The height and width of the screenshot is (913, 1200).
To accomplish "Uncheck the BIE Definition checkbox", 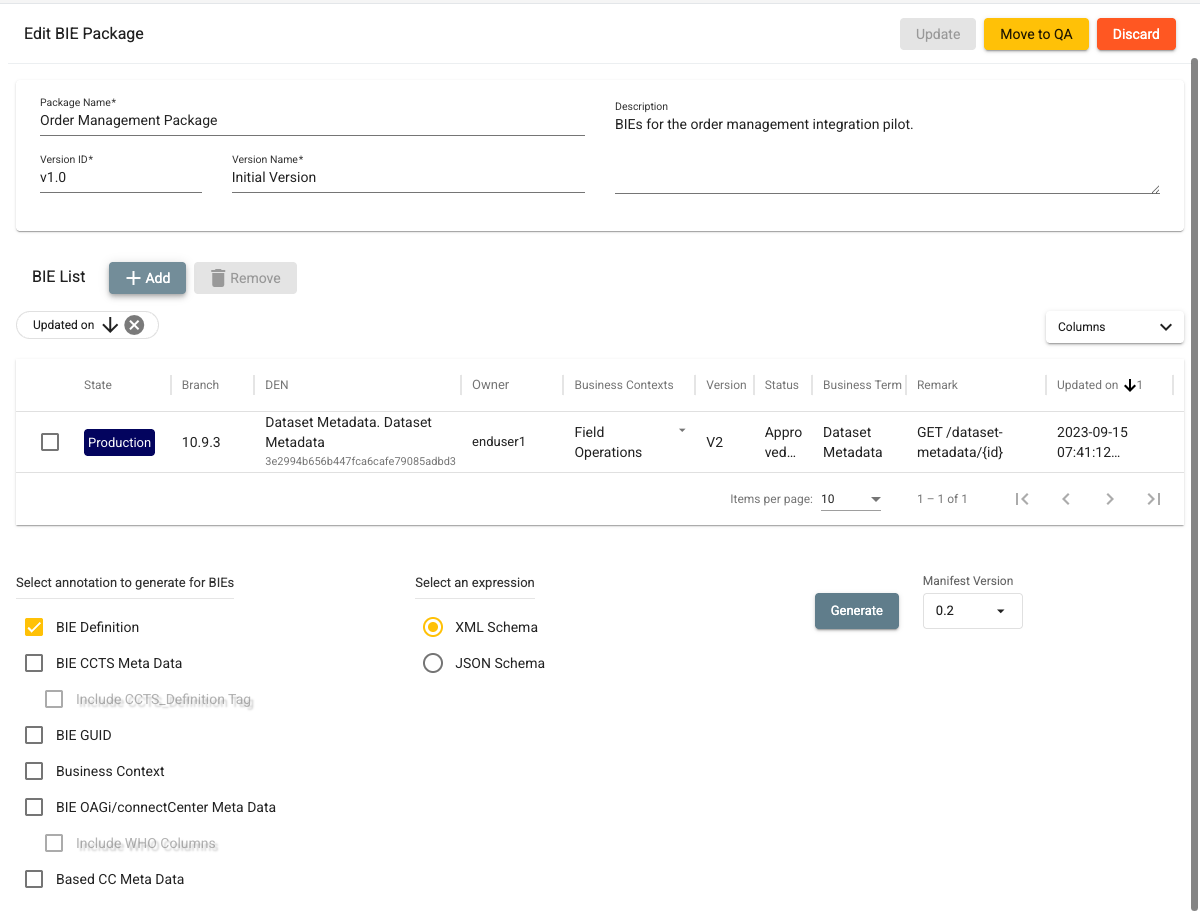I will coord(34,627).
